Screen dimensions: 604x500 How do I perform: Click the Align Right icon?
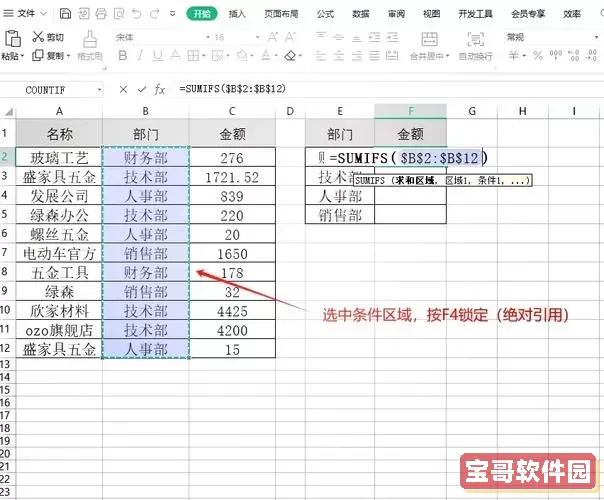click(357, 56)
